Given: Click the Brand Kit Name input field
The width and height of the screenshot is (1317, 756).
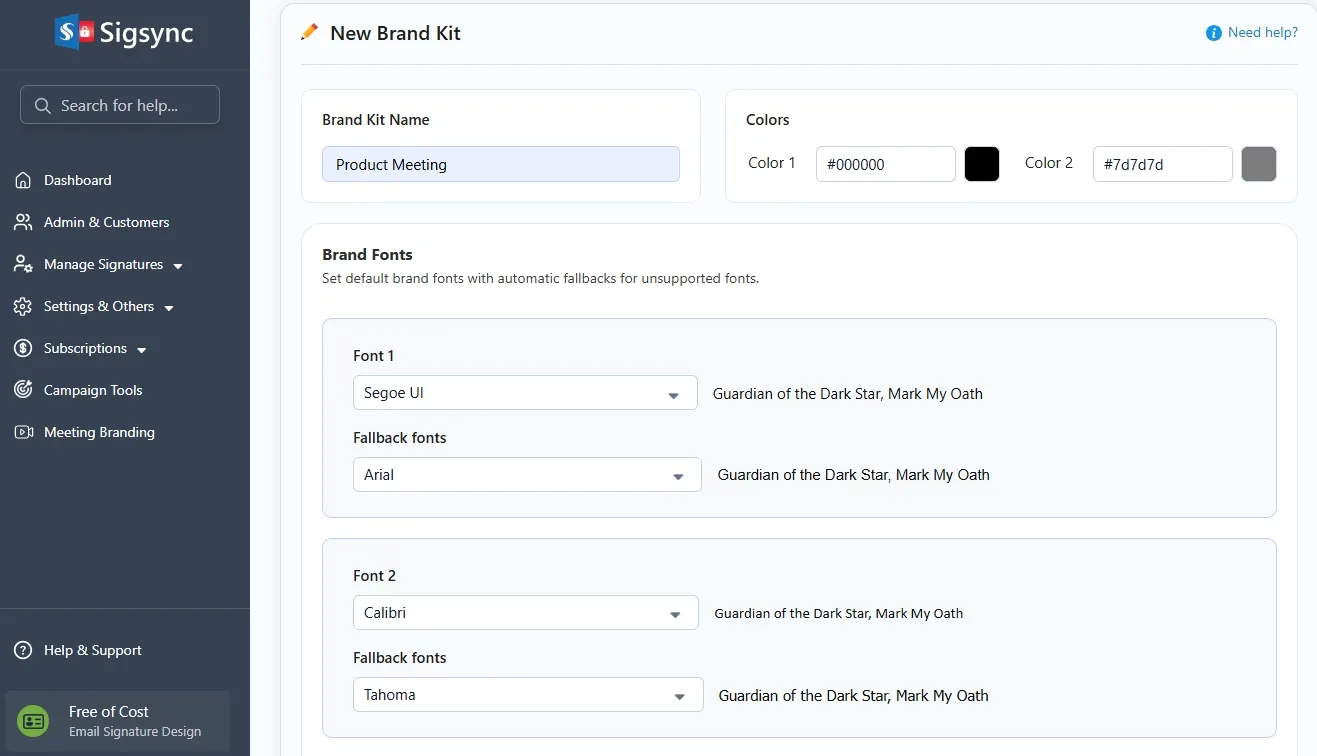Looking at the screenshot, I should (501, 164).
